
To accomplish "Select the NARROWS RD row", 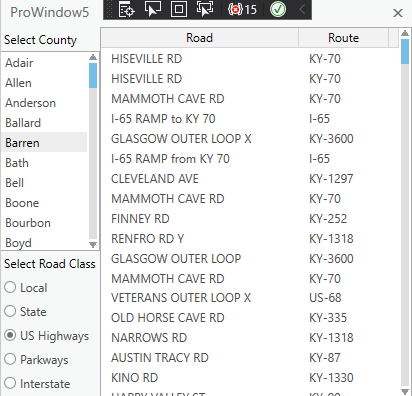I will 250,338.
